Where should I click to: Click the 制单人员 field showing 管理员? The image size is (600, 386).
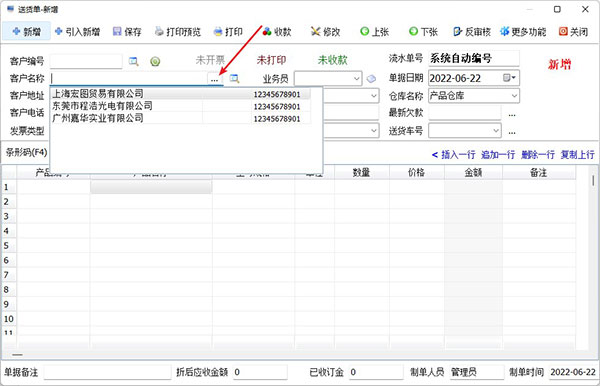click(477, 372)
